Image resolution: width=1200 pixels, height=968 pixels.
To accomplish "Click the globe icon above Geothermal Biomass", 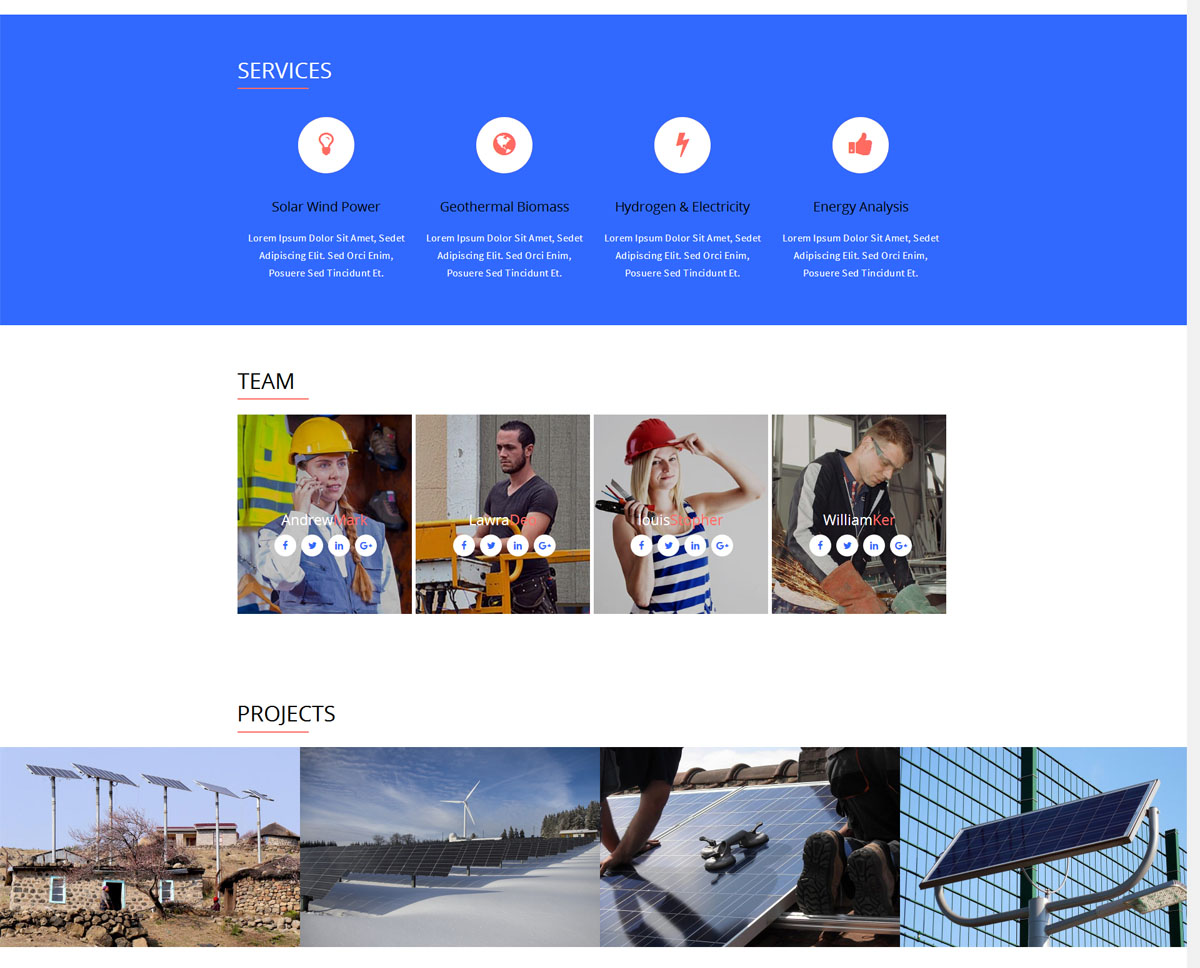I will pyautogui.click(x=504, y=145).
